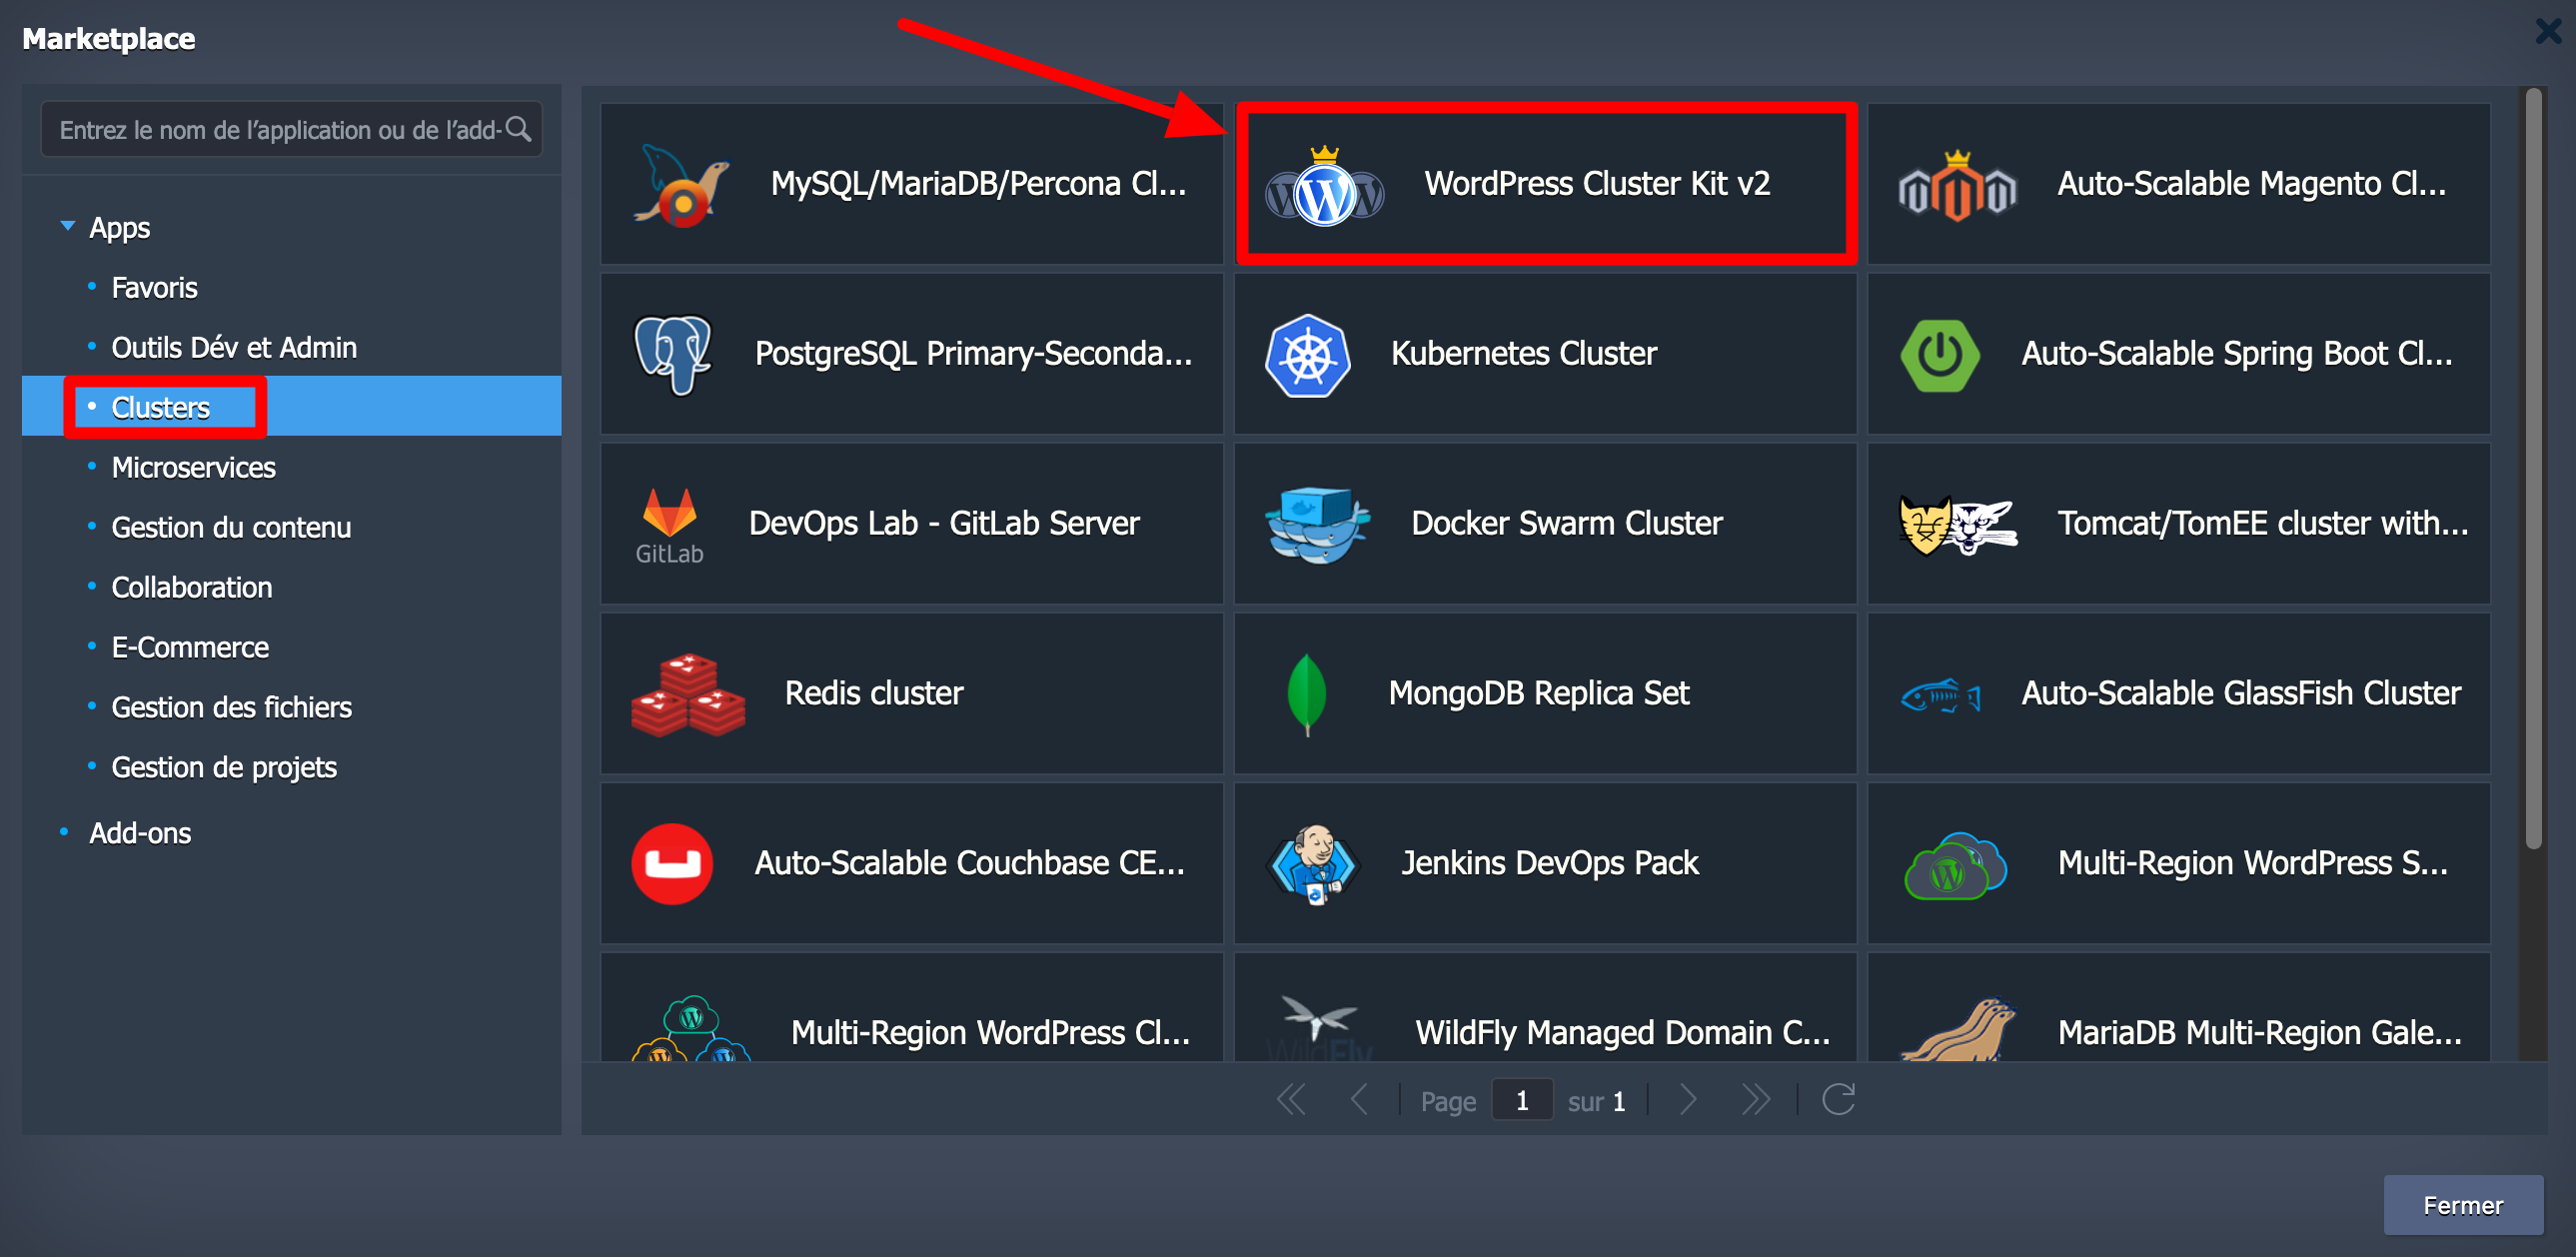Go to the last page
Image resolution: width=2576 pixels, height=1257 pixels.
tap(1755, 1101)
